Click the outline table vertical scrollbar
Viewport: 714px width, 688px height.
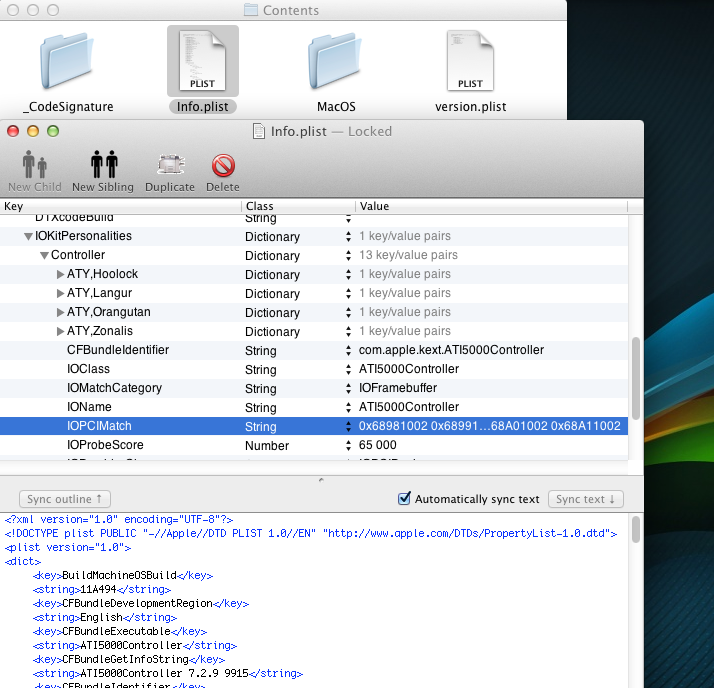click(x=636, y=378)
